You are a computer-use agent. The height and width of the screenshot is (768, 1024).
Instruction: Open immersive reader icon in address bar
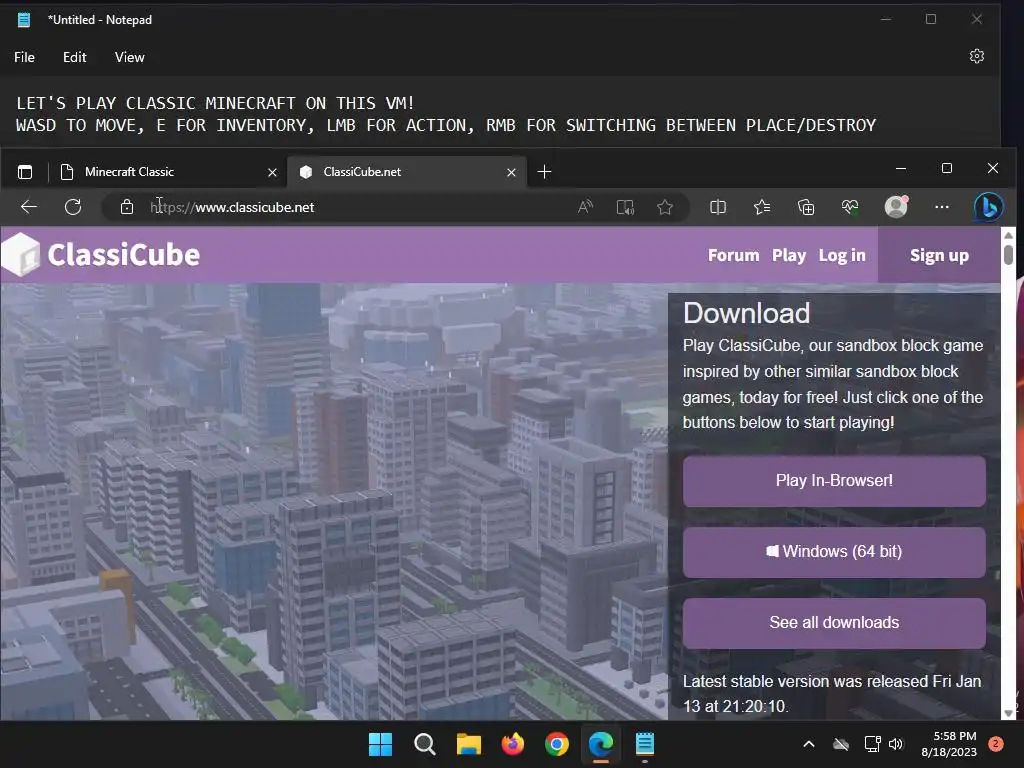[625, 207]
